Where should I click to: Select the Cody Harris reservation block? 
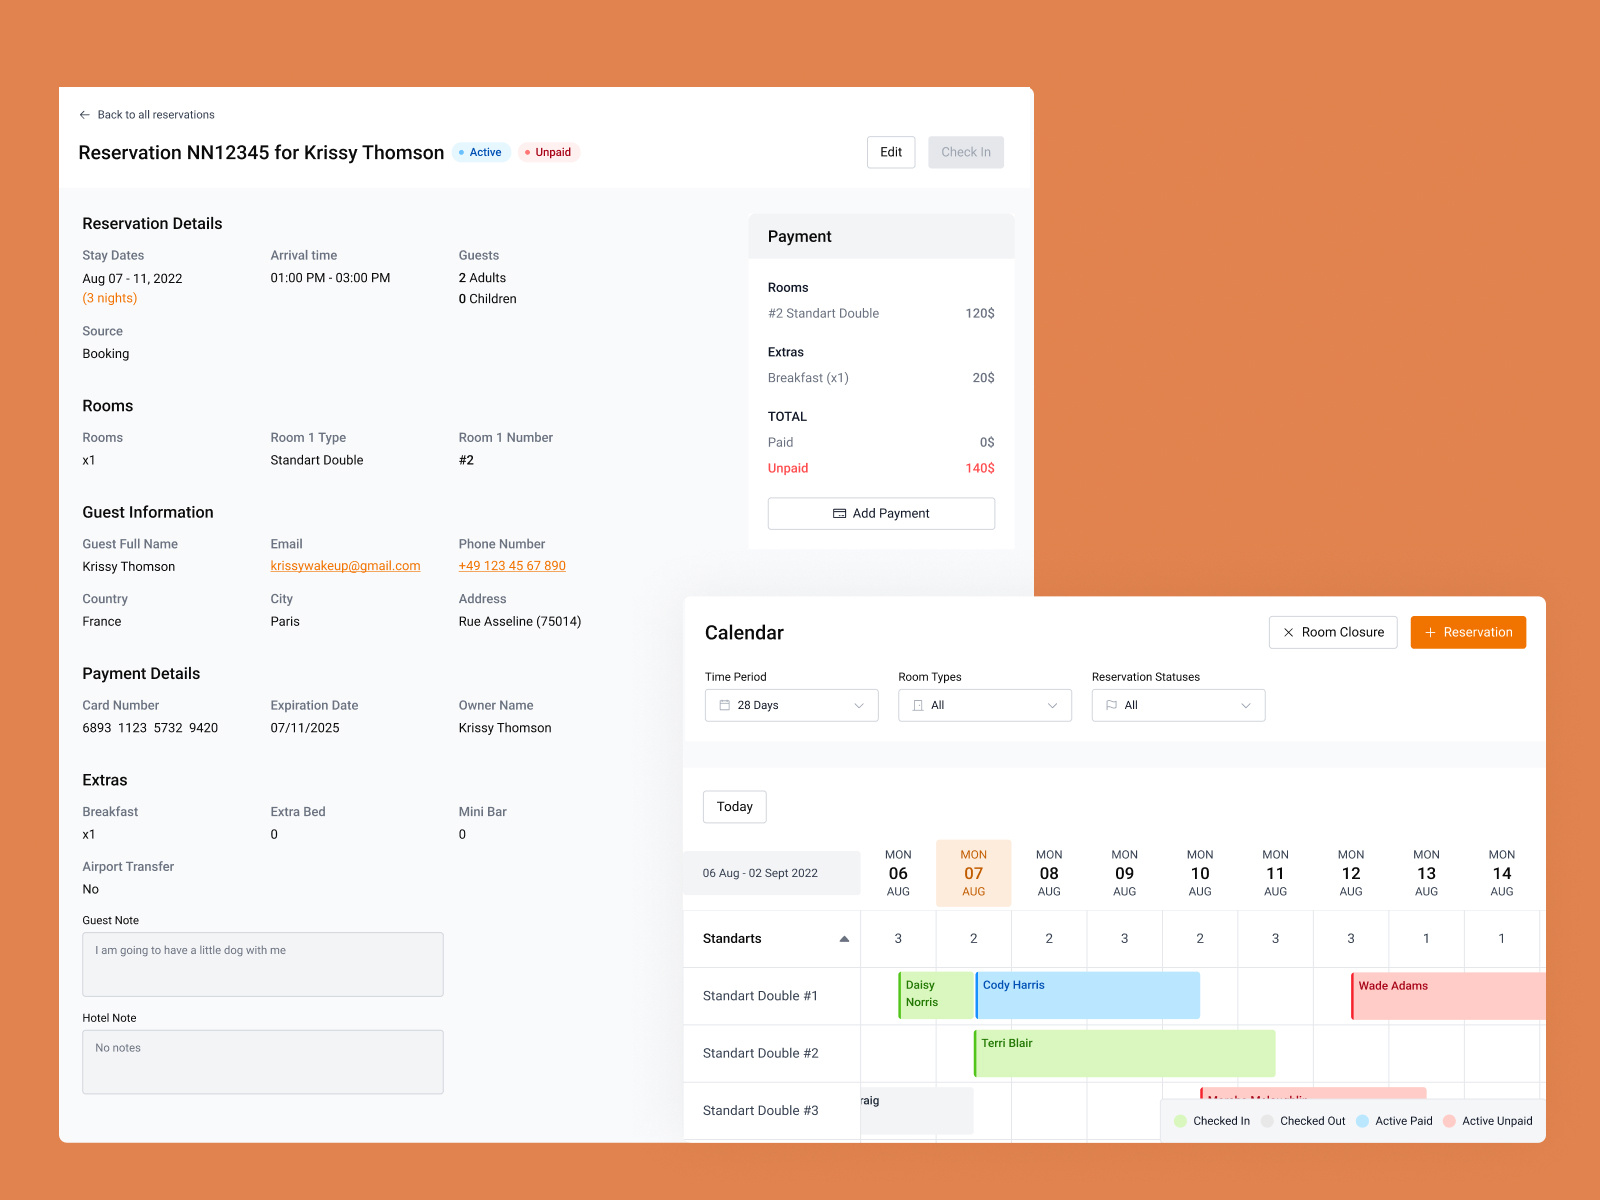point(1087,995)
